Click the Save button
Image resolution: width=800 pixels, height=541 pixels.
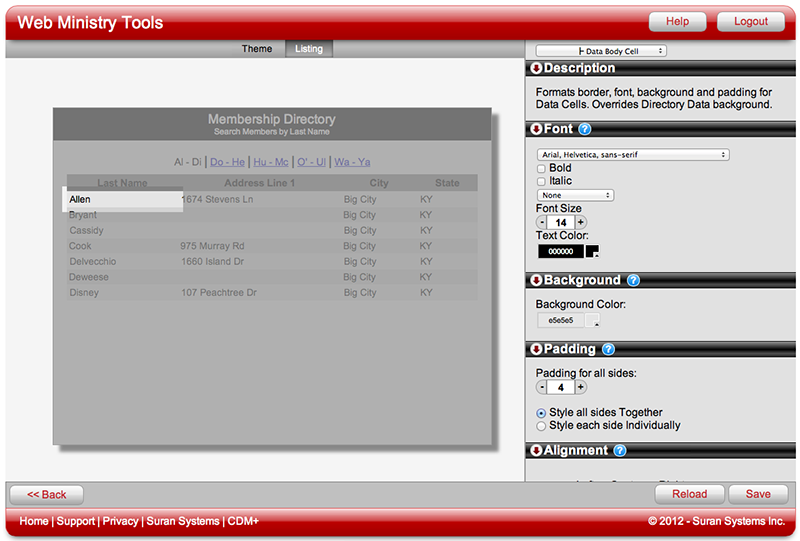point(758,494)
